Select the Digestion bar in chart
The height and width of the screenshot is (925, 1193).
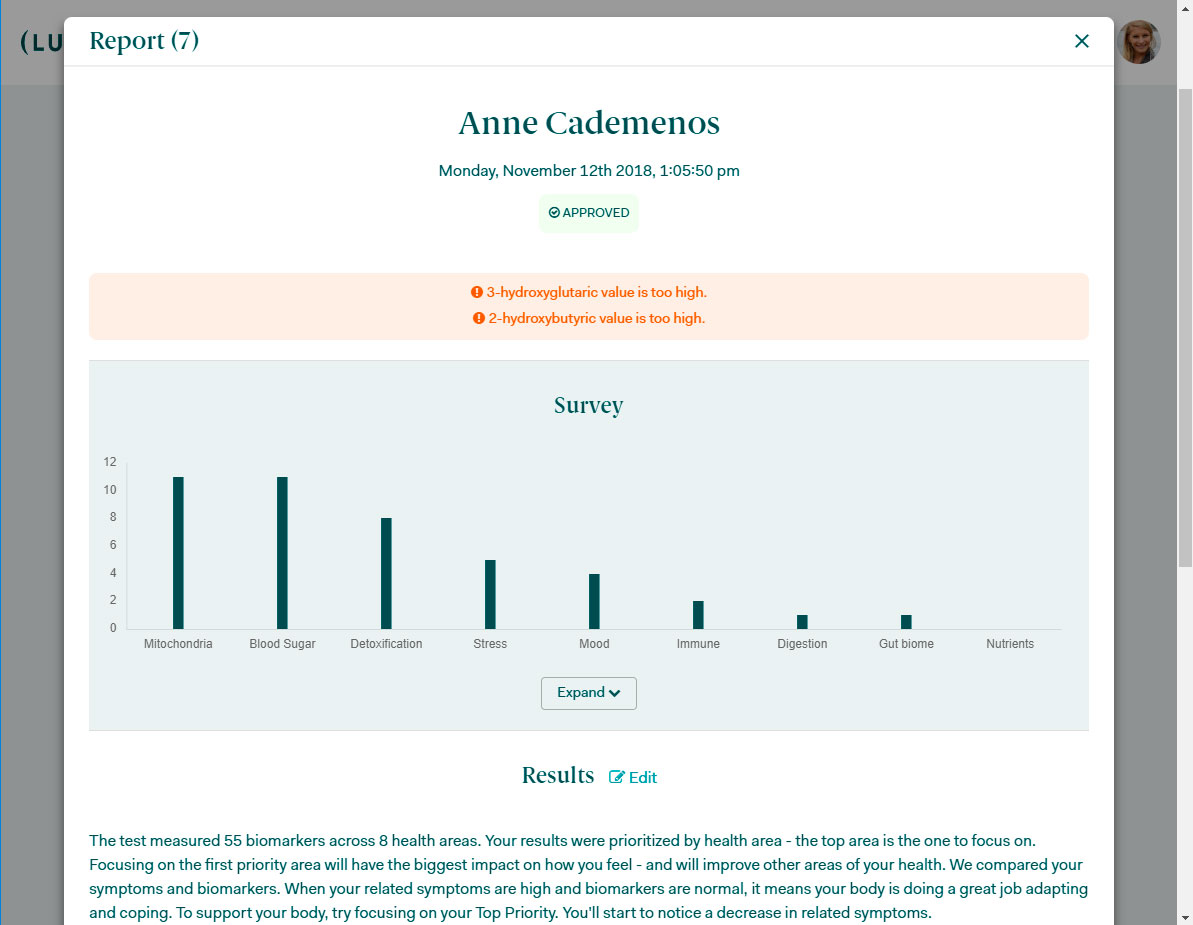802,622
